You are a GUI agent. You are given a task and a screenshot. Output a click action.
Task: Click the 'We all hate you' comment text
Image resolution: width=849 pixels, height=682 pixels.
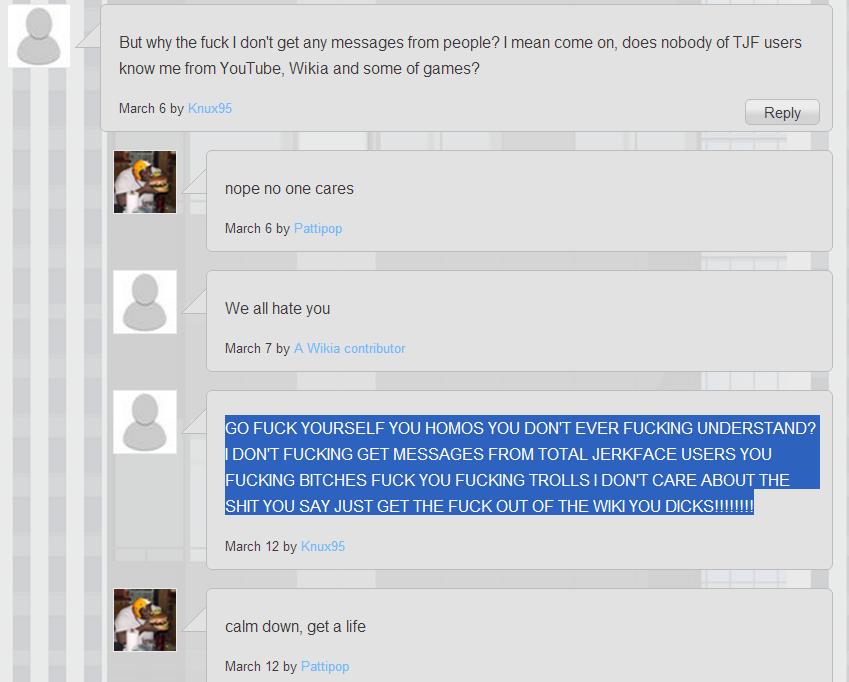(277, 309)
